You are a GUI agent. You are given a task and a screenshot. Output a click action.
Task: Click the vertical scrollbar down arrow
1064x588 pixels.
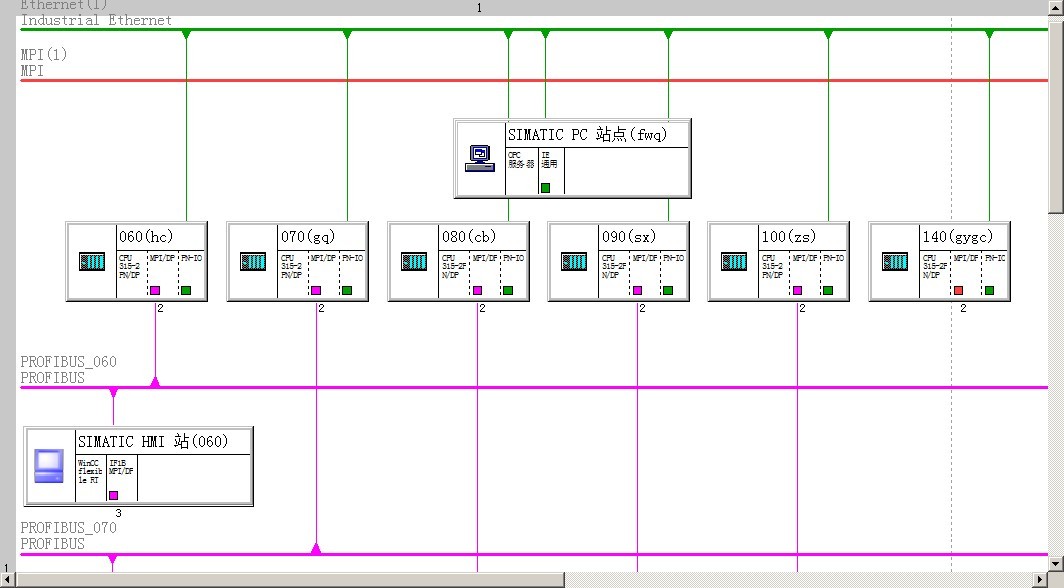(1057, 564)
